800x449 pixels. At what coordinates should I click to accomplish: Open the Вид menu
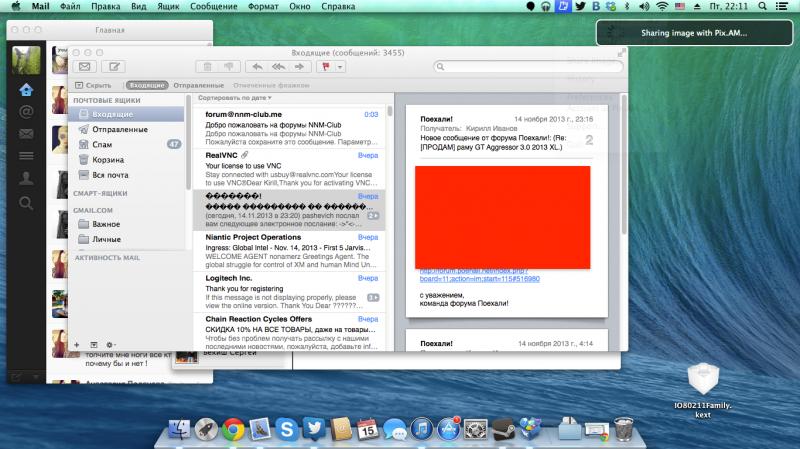(x=138, y=7)
